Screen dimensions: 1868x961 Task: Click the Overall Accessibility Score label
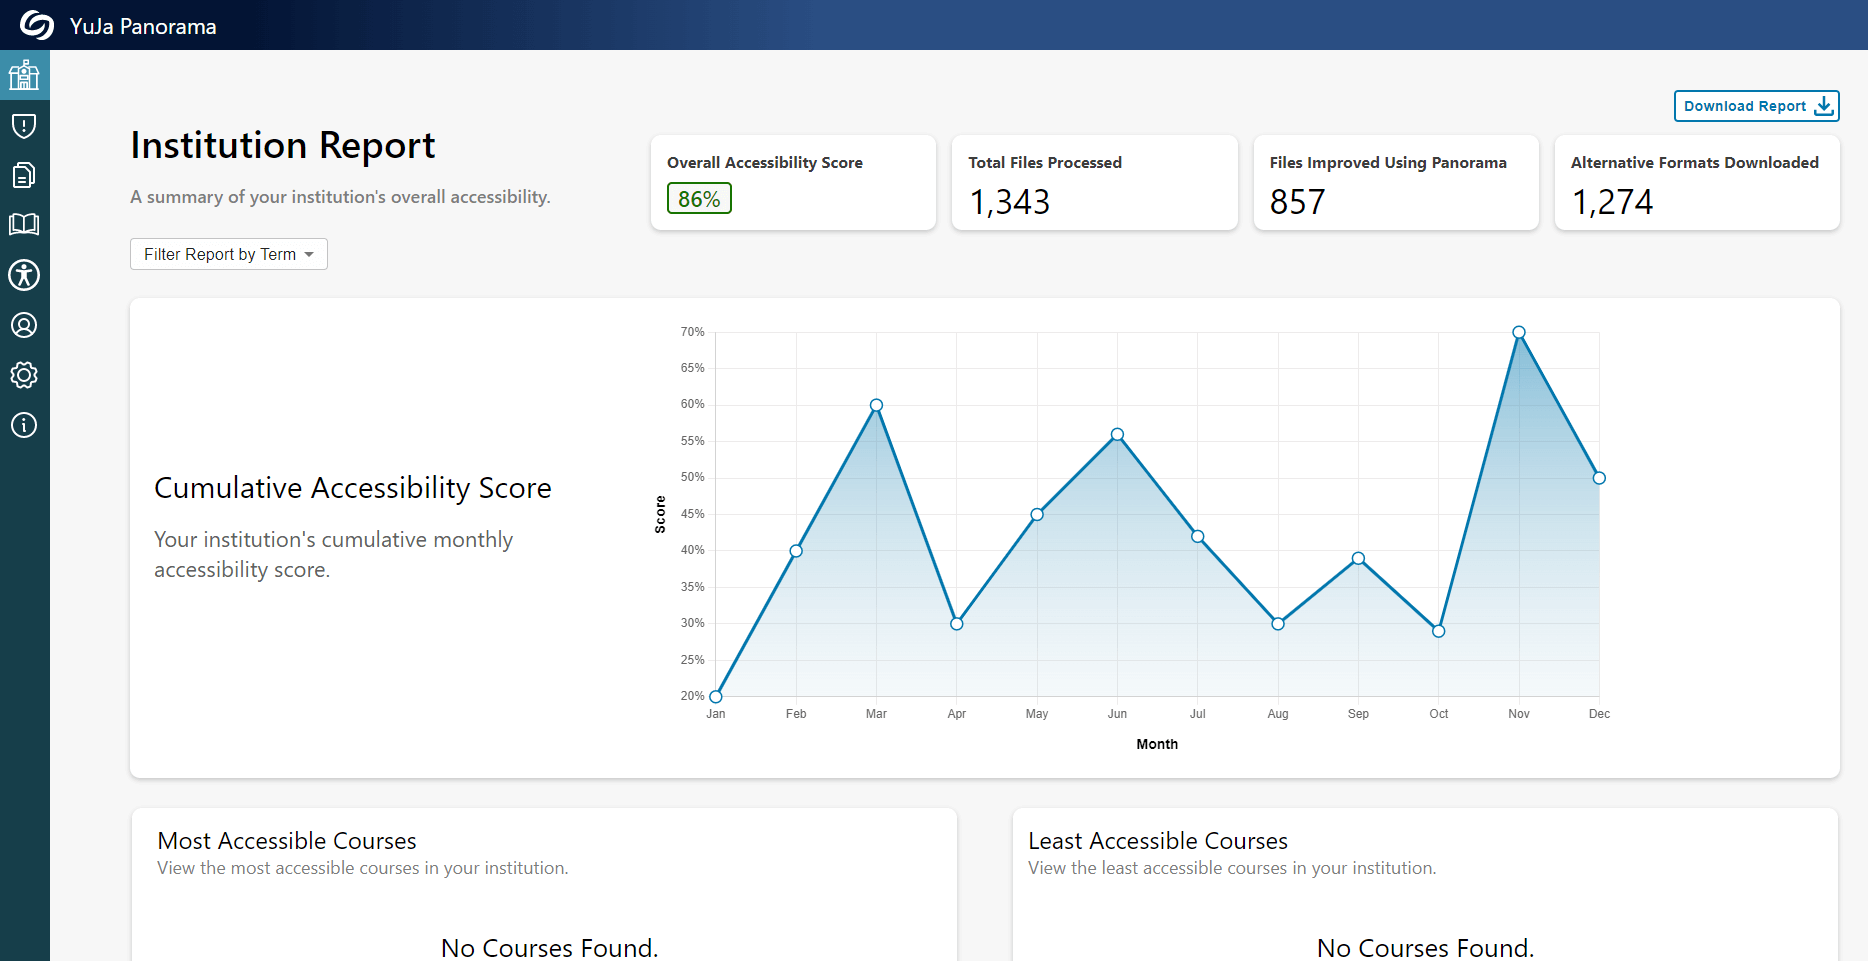[765, 162]
